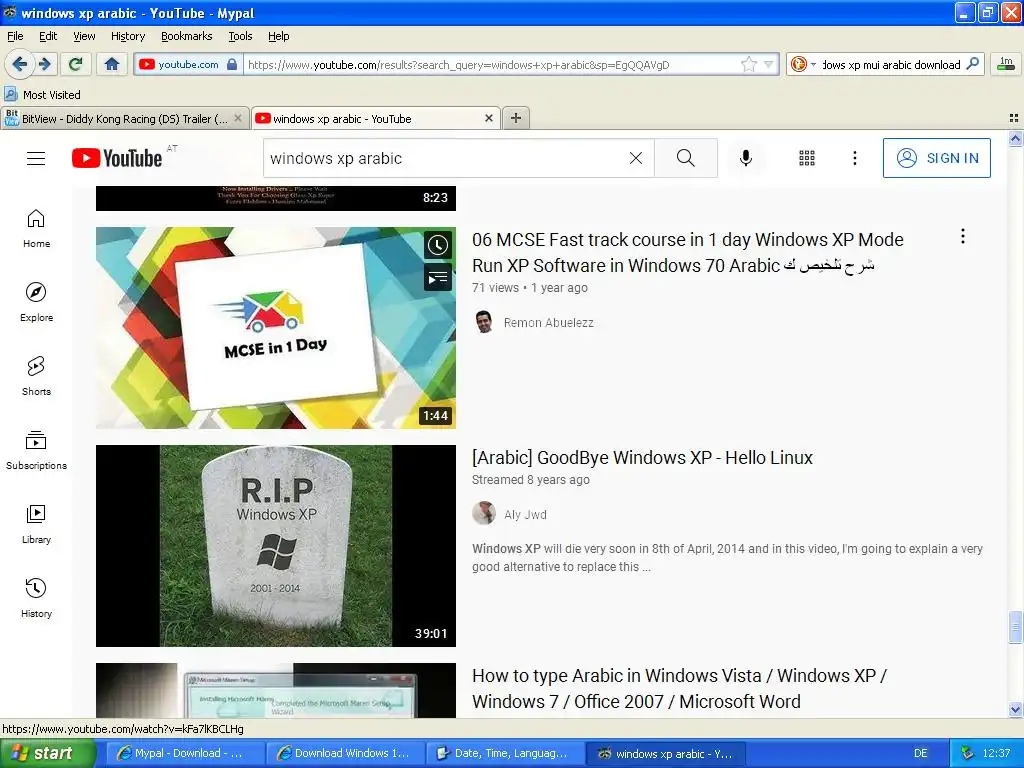This screenshot has height=768, width=1024.
Task: Open GoodBye Windows XP - Hello Linux title
Action: tap(642, 458)
